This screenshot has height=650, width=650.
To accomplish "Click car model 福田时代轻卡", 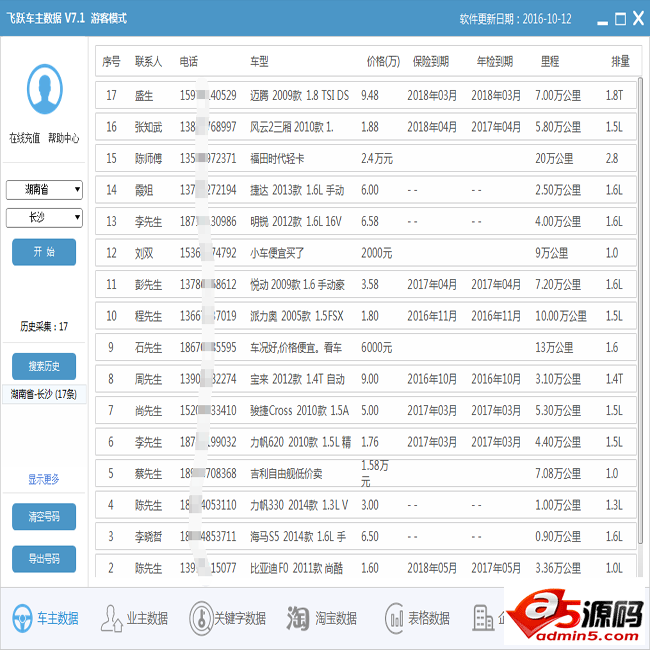I will coord(277,159).
